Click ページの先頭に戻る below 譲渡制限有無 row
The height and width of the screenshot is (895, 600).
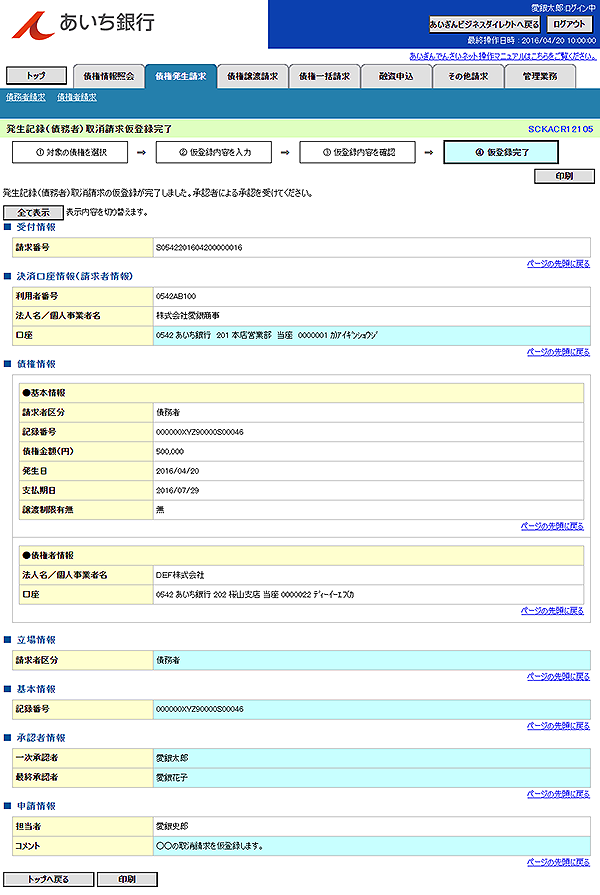coord(552,526)
